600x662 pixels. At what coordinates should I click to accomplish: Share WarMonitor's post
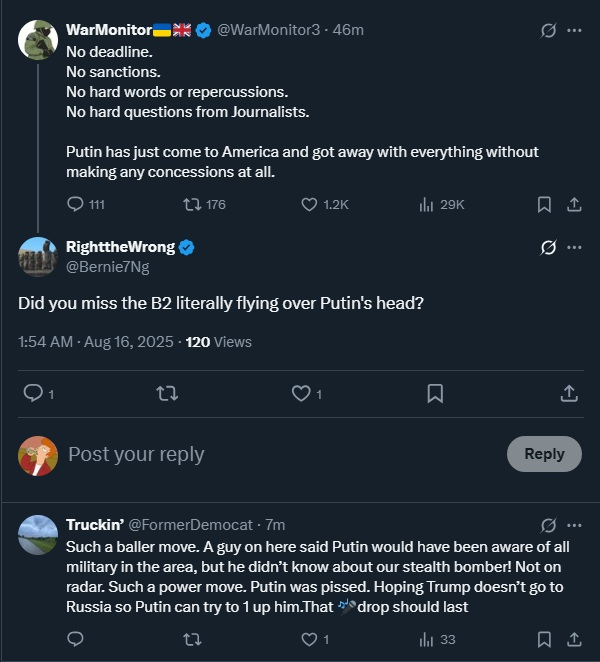(x=574, y=204)
